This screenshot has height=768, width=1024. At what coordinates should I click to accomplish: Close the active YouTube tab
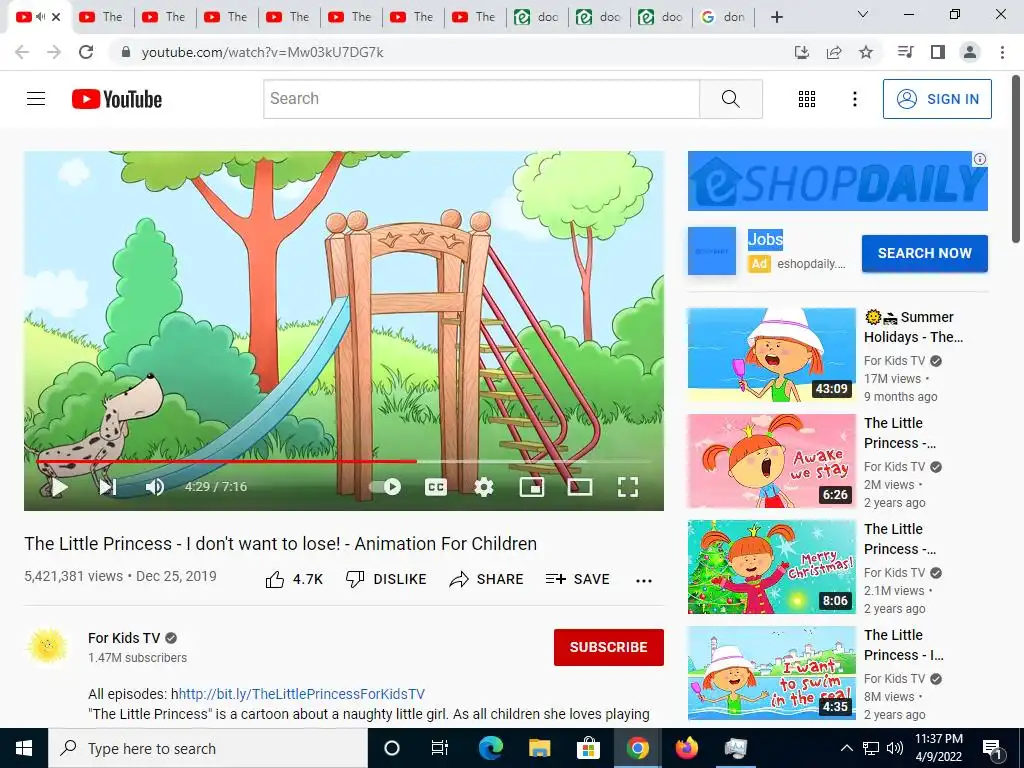click(56, 17)
